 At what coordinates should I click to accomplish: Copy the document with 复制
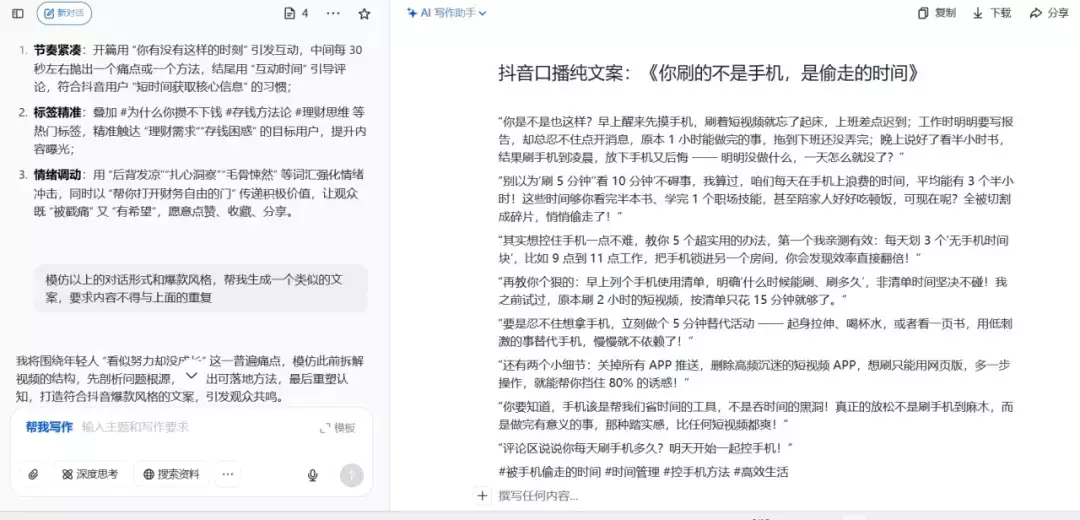pyautogui.click(x=937, y=13)
